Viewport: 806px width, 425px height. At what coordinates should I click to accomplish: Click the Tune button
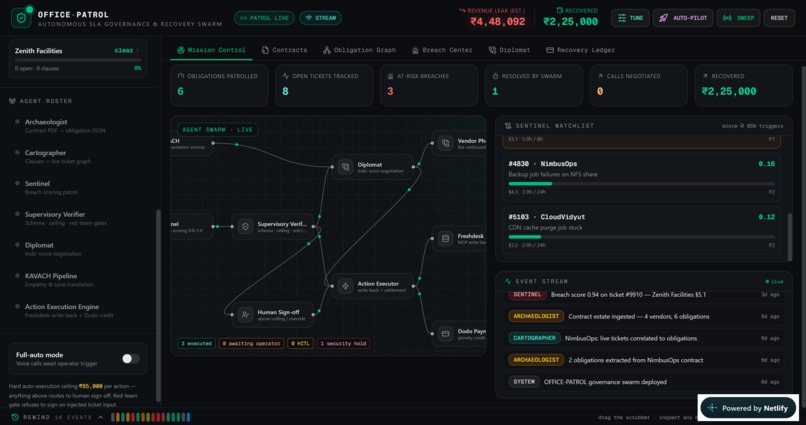[x=631, y=18]
